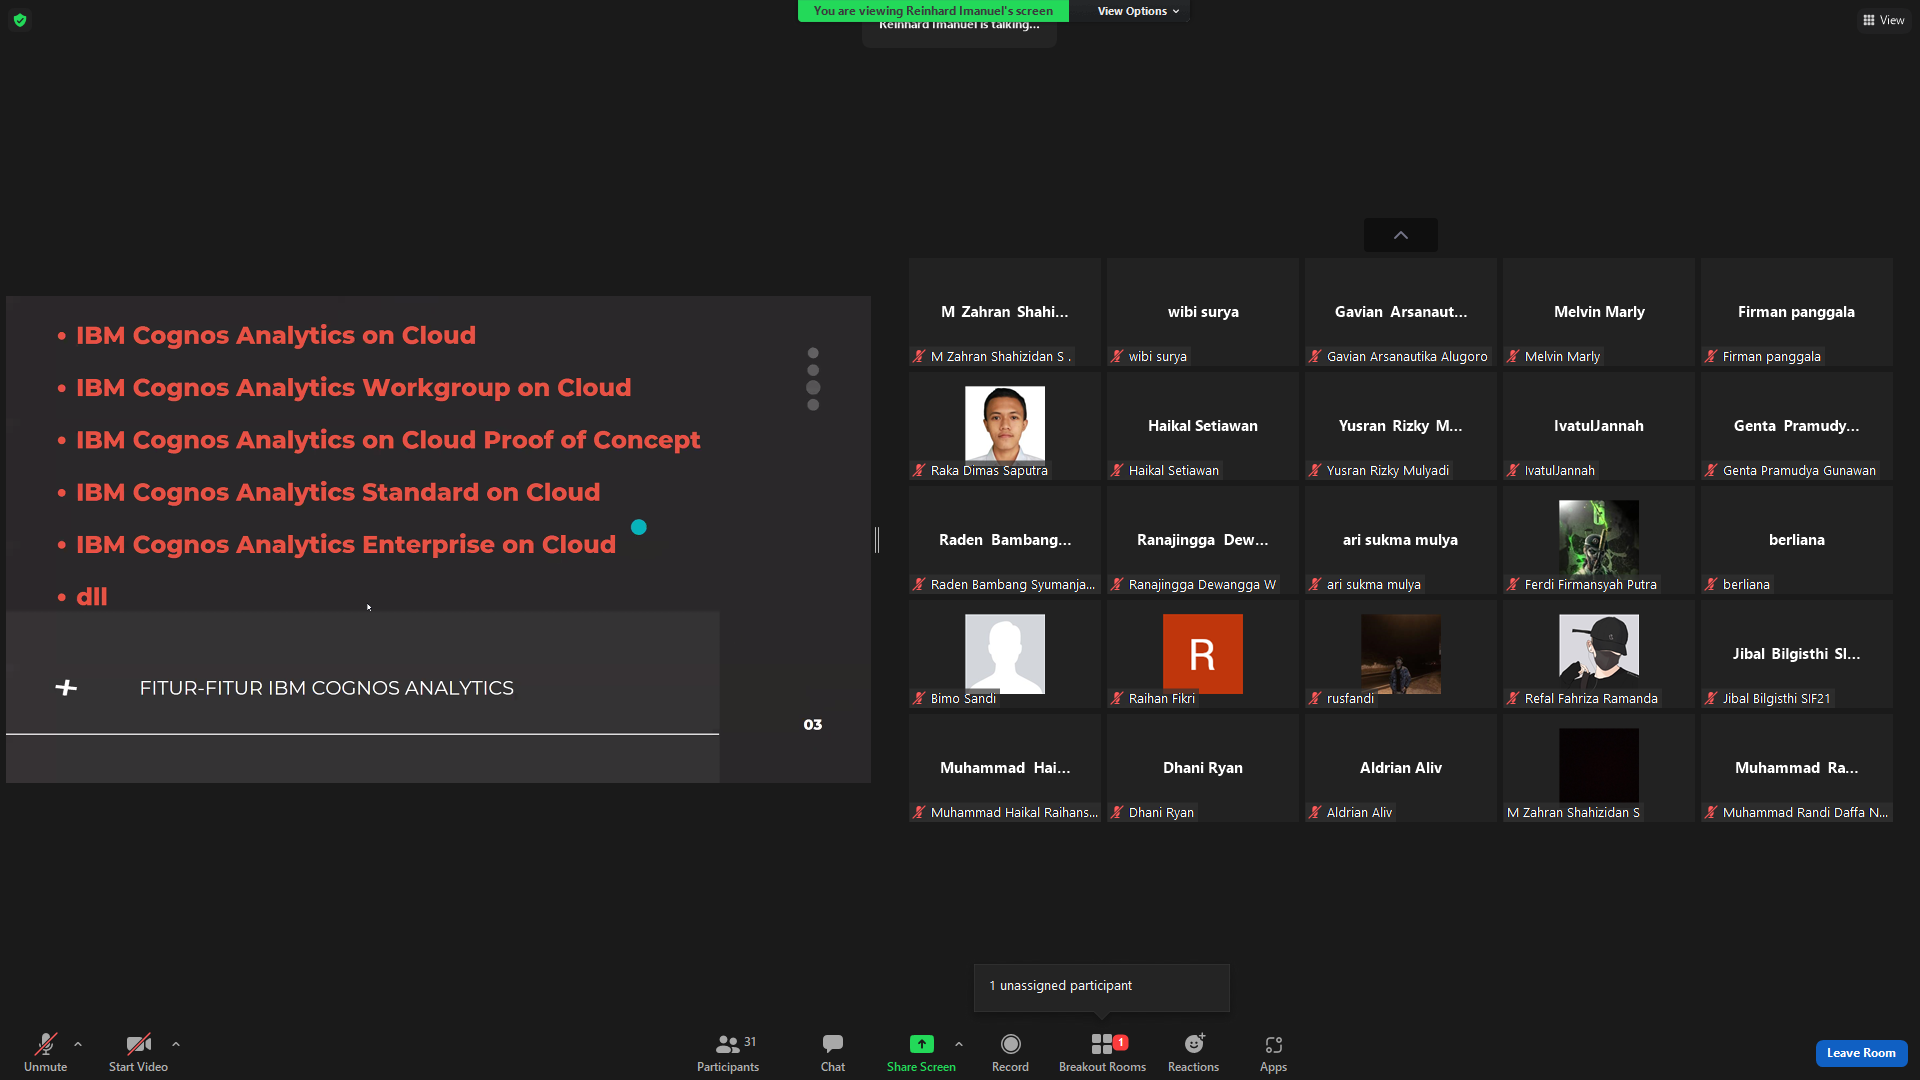Image resolution: width=1920 pixels, height=1080 pixels.
Task: Select Raihan Fikri's orange R avatar
Action: click(x=1203, y=653)
